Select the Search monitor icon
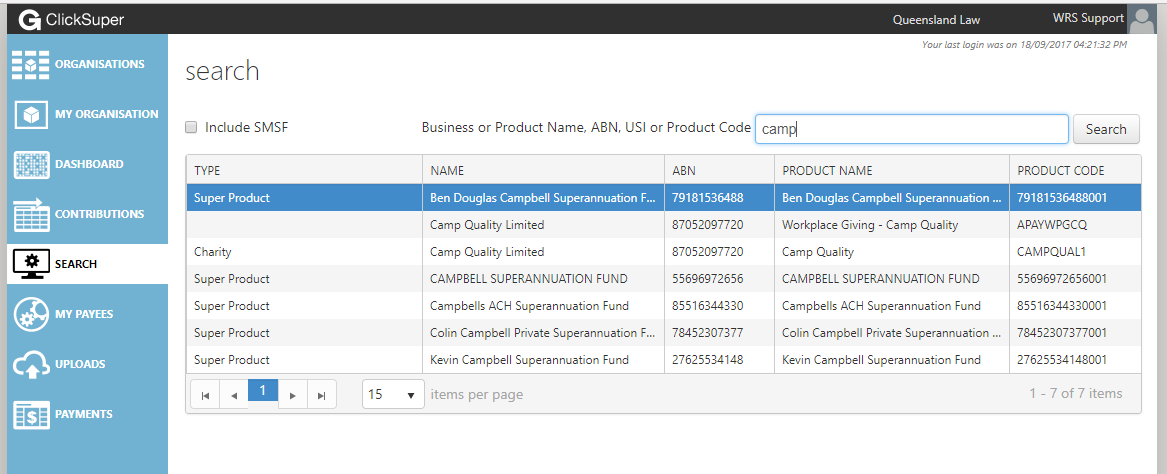The height and width of the screenshot is (474, 1167). (x=31, y=264)
